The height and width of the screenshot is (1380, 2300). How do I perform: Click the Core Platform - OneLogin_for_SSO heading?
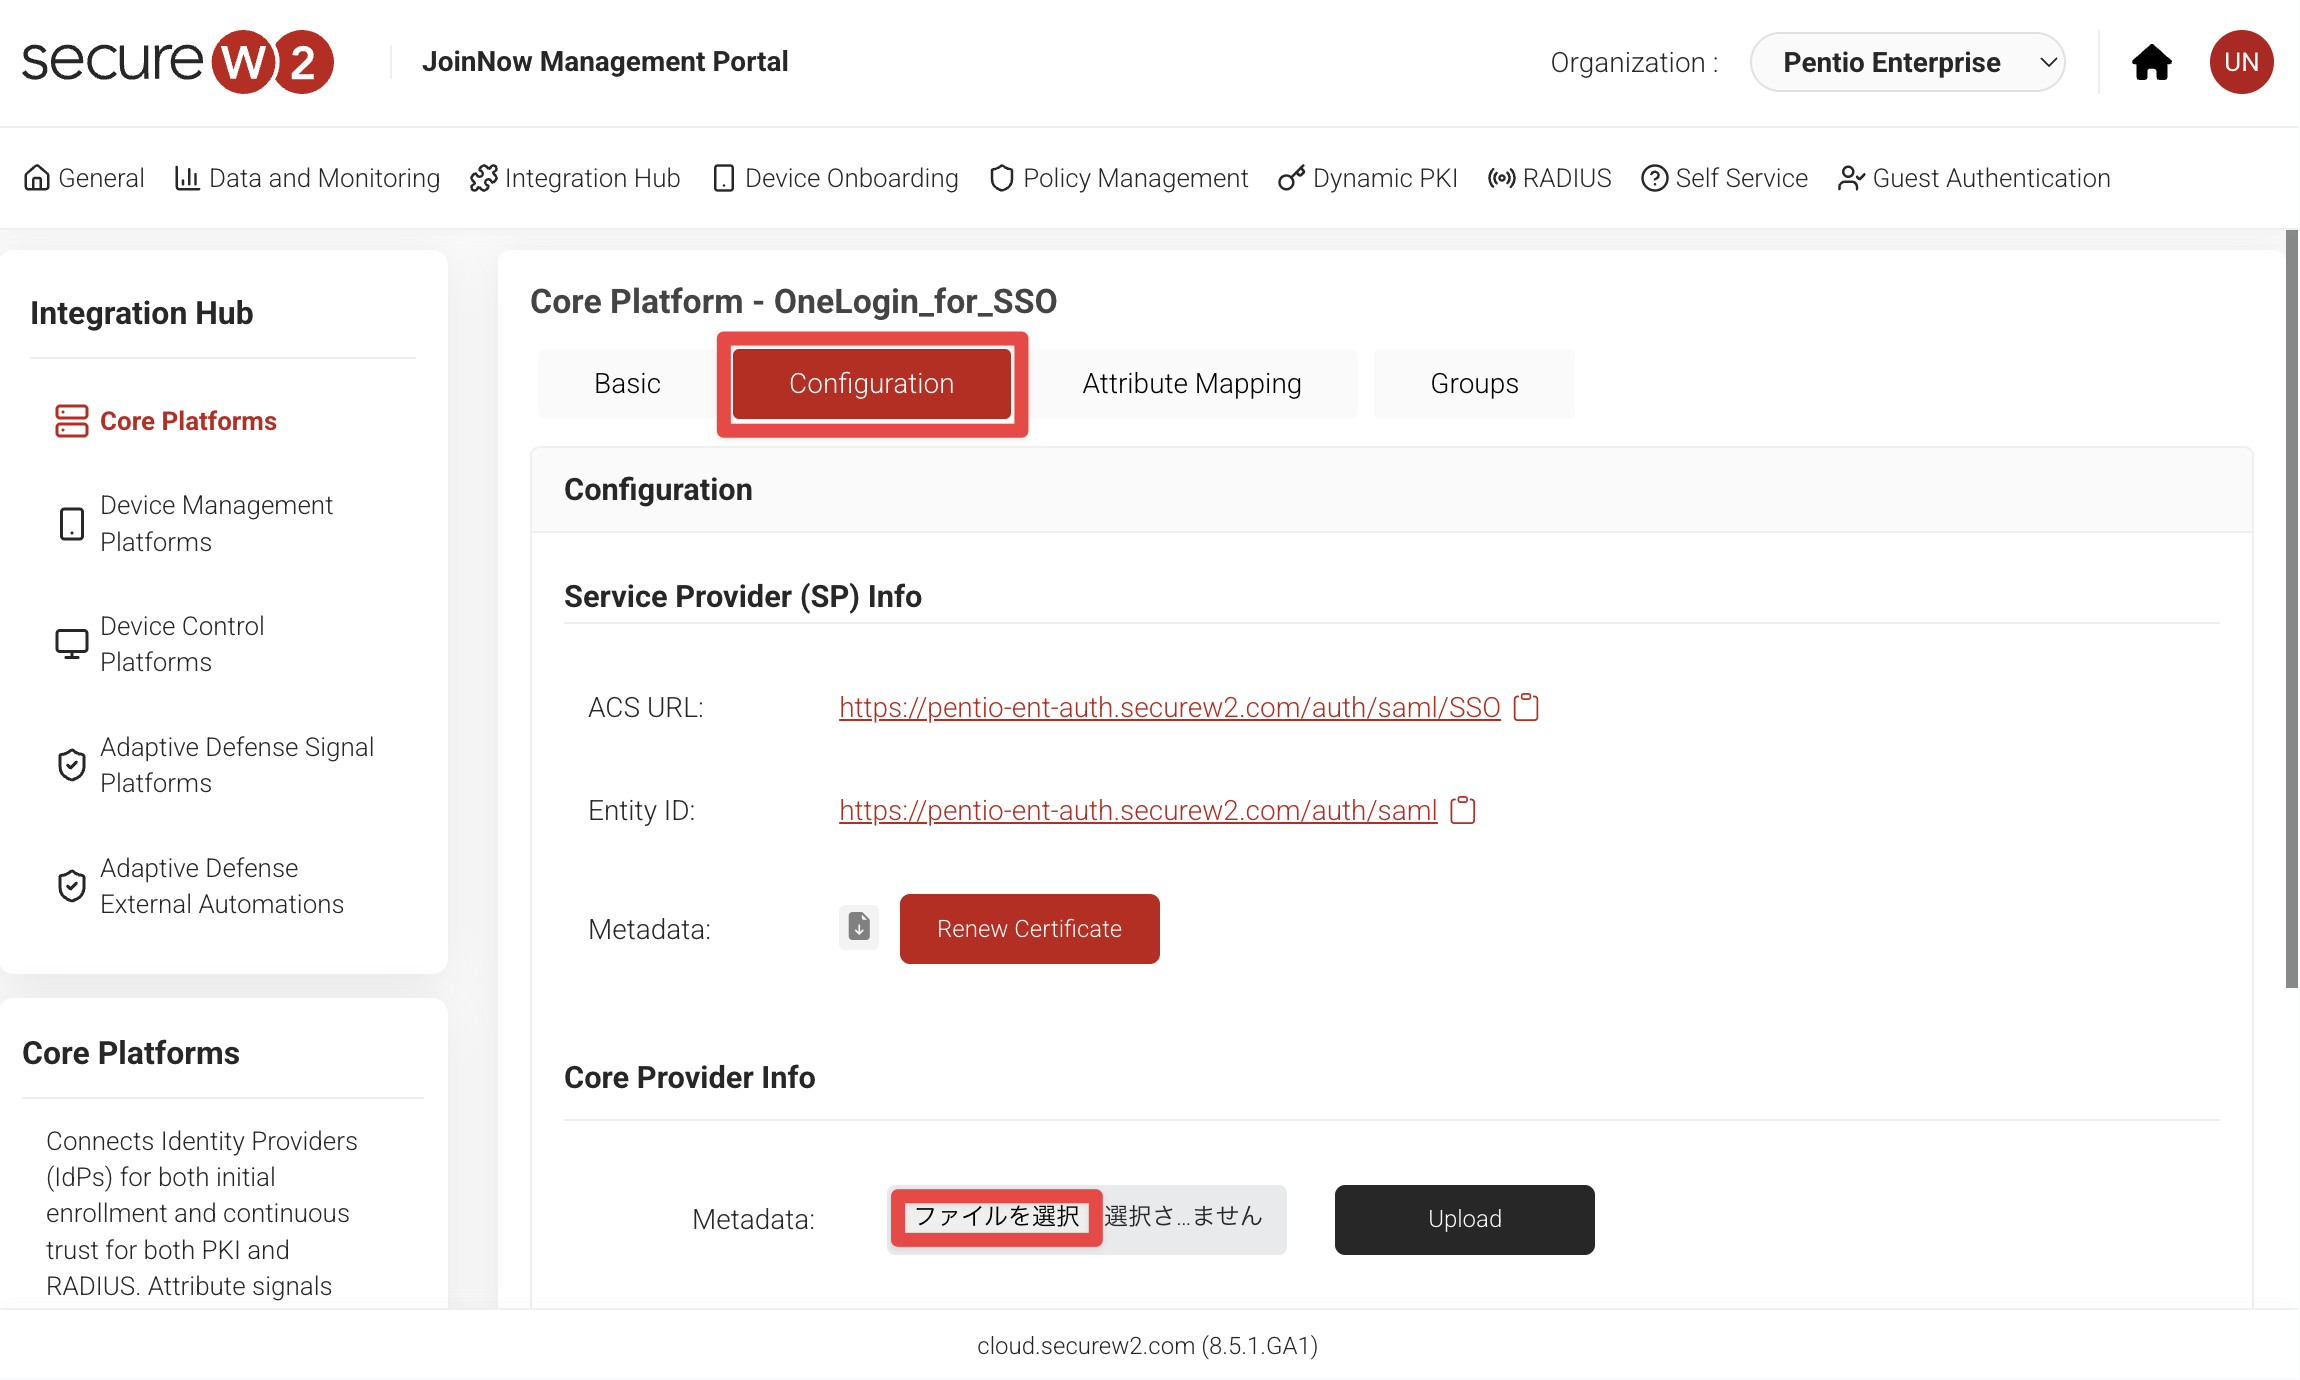pos(793,301)
